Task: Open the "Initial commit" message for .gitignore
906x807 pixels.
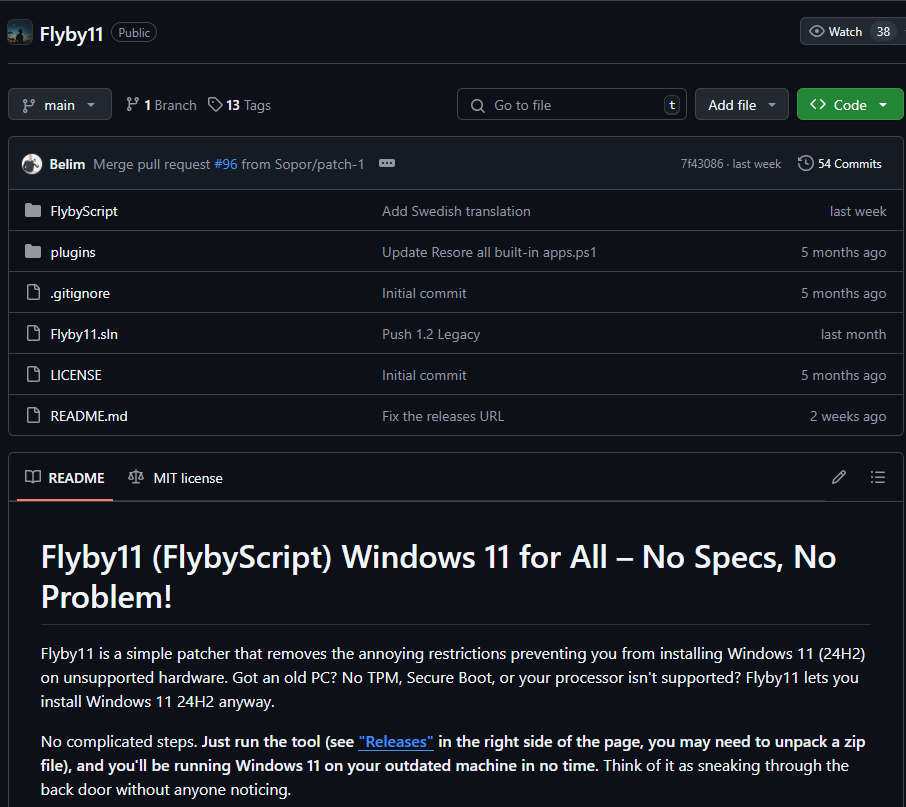Action: coord(424,293)
